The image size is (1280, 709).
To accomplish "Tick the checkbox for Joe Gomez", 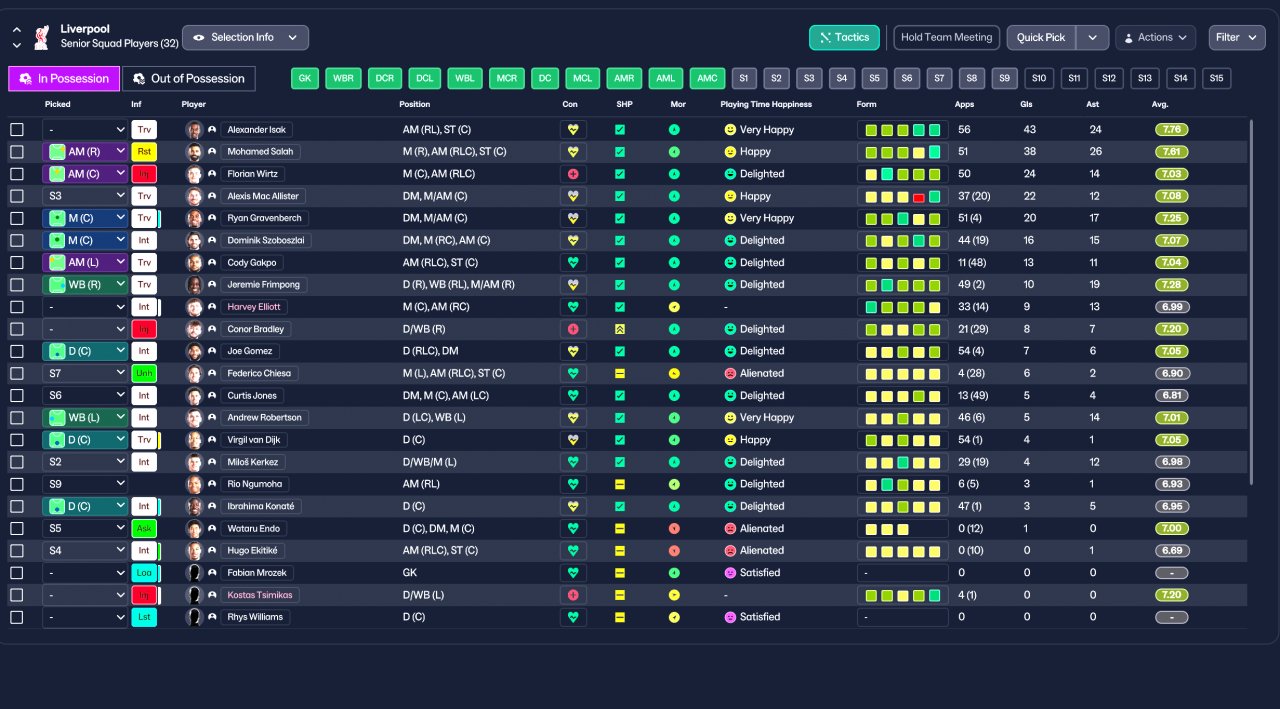I will coord(17,351).
